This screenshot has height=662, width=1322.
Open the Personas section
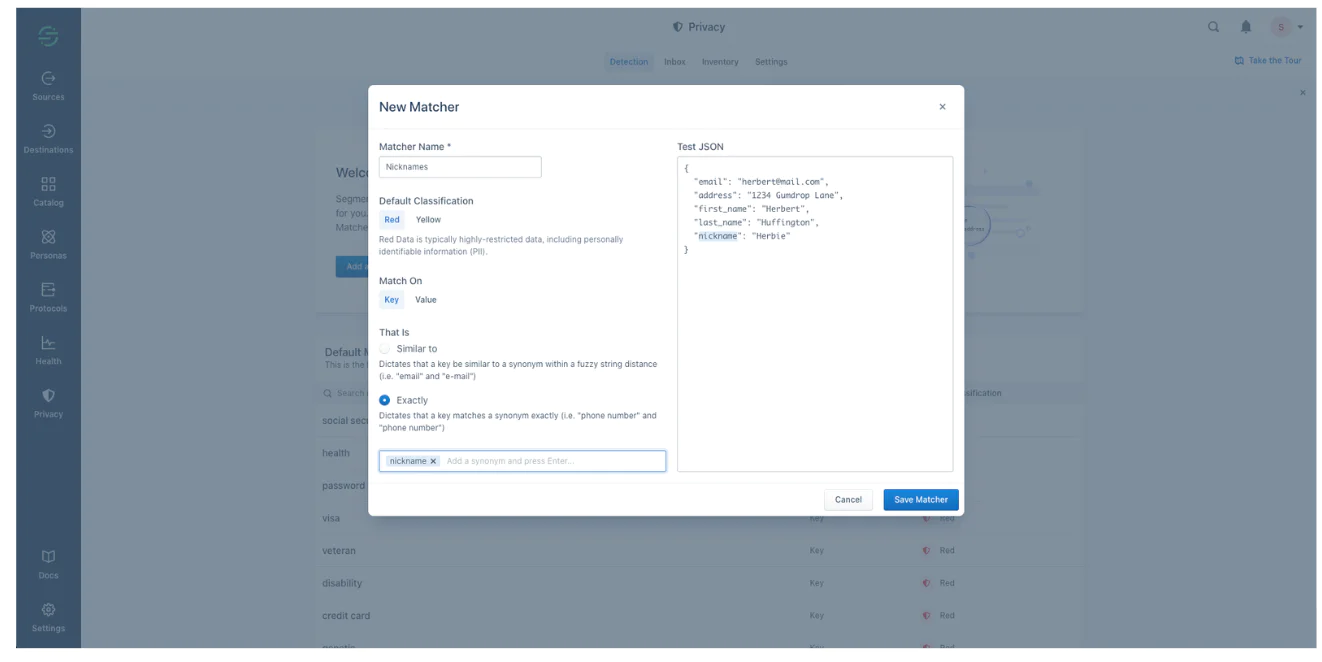pos(47,244)
